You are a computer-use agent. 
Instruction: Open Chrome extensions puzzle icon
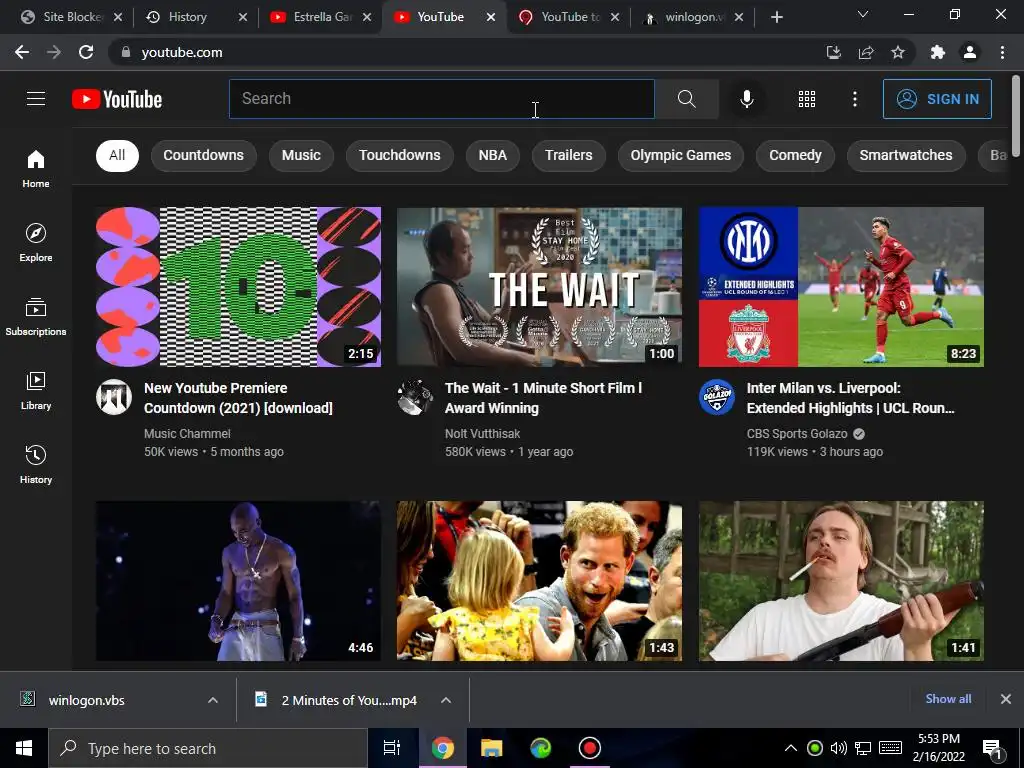point(937,52)
